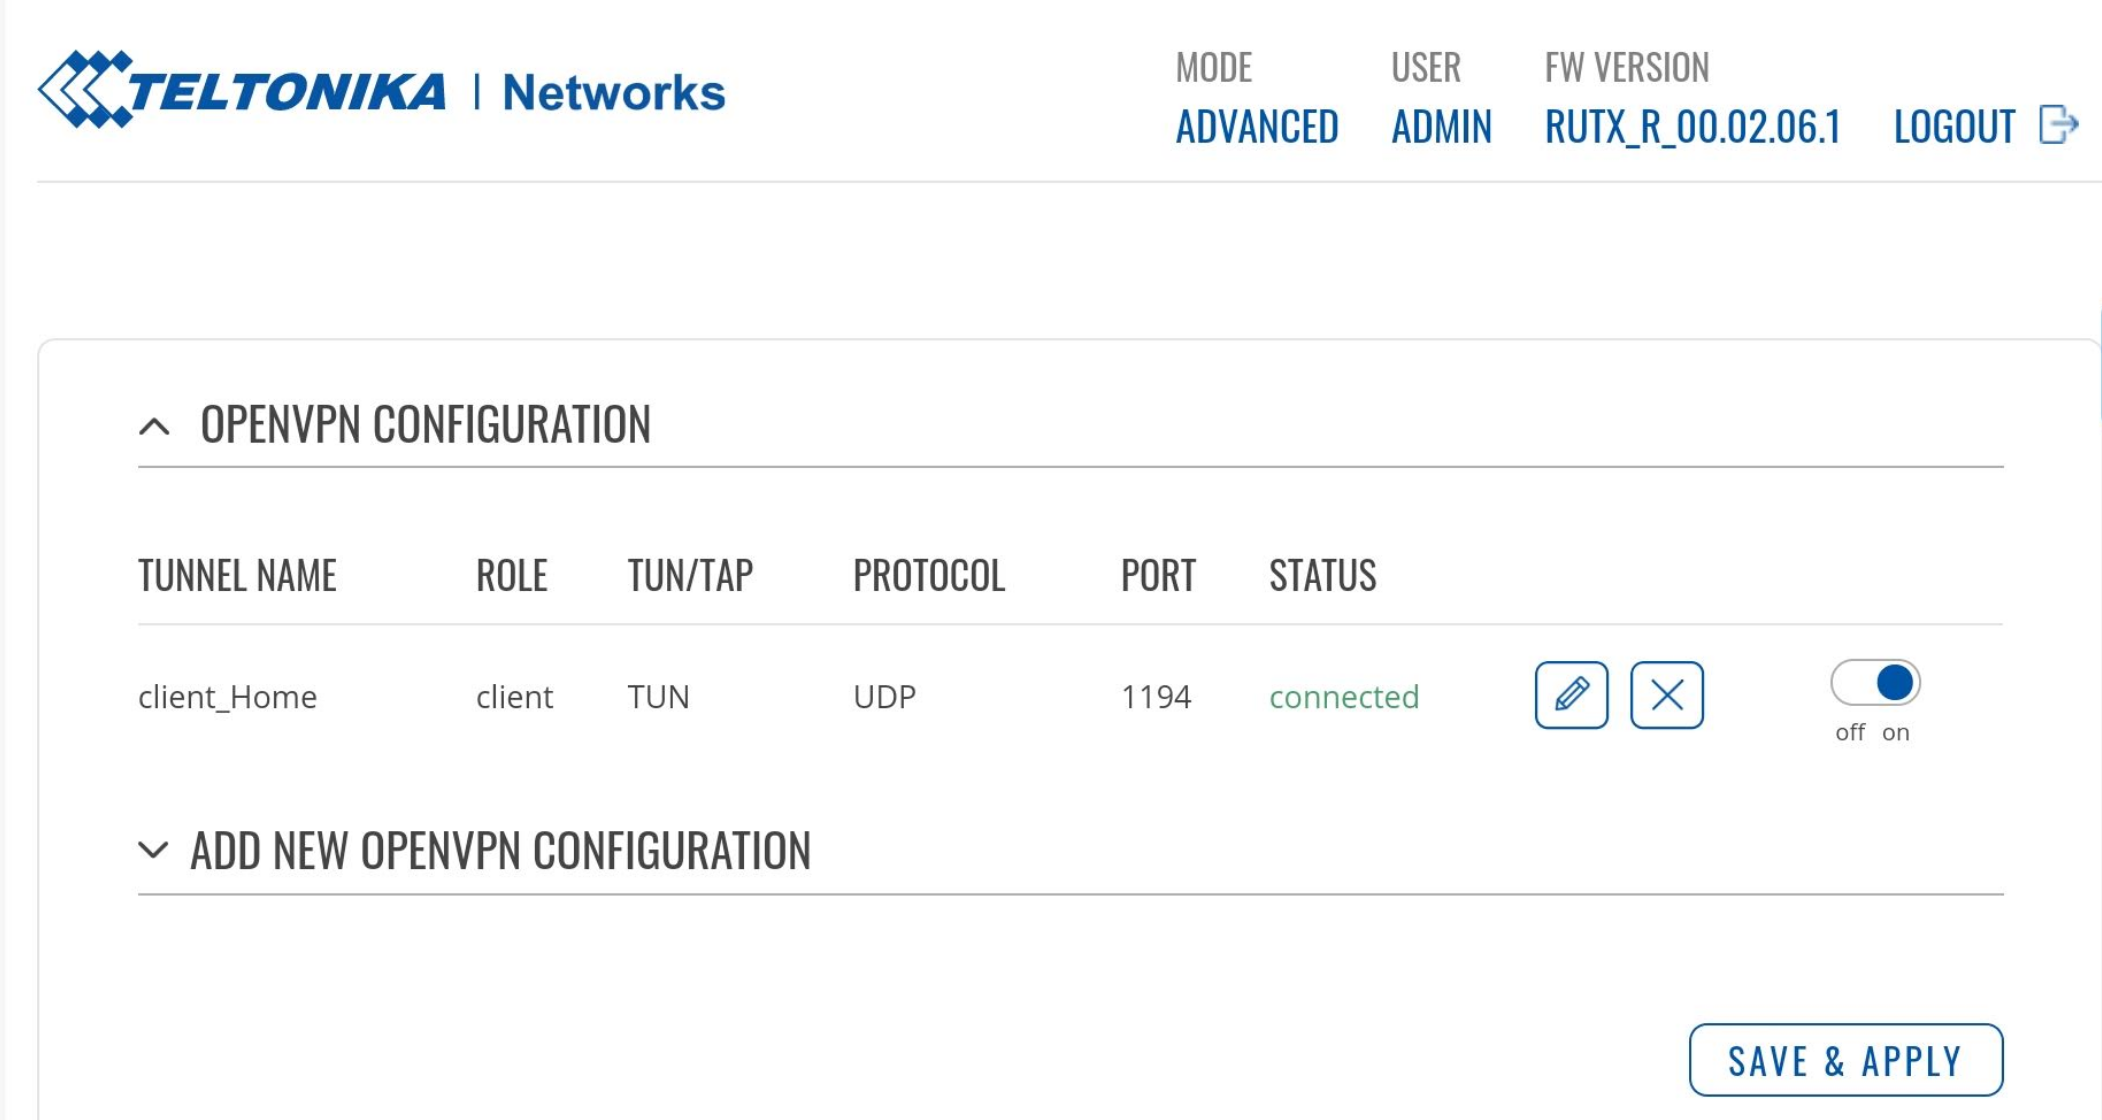This screenshot has height=1120, width=2102.
Task: Click the client_Home tunnel name
Action: coord(227,697)
